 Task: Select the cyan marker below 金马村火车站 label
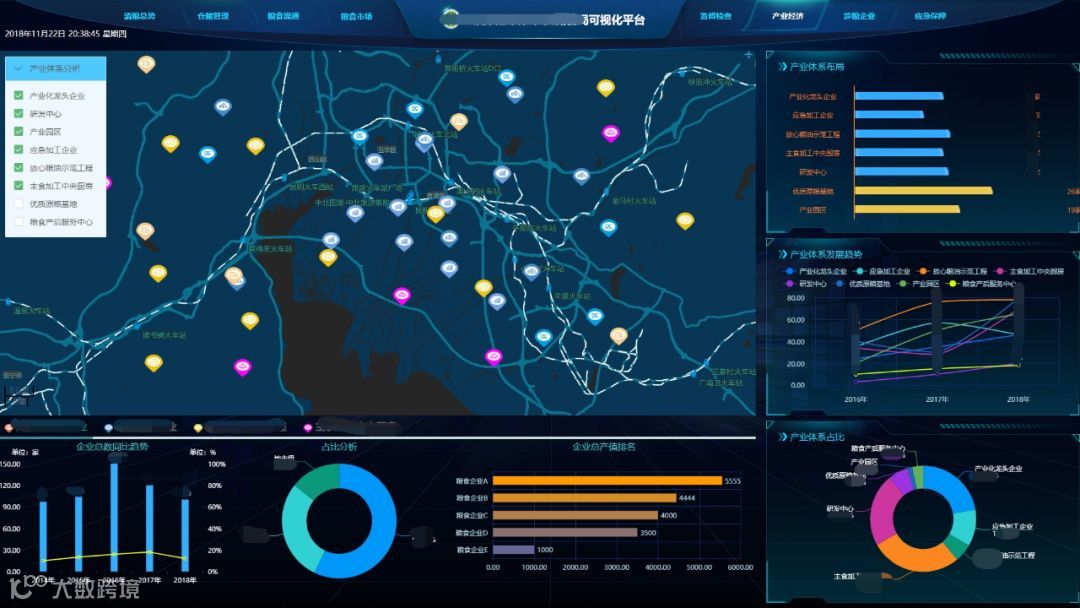coord(608,227)
